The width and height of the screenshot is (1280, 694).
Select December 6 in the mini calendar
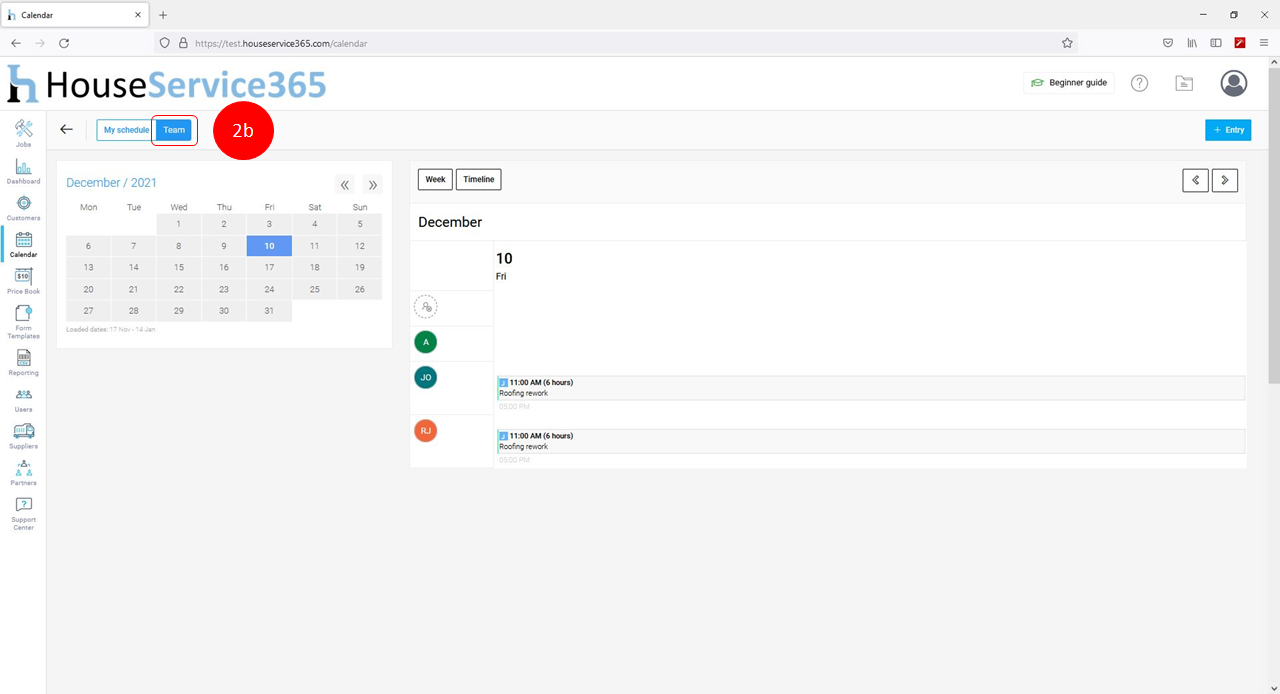88,246
